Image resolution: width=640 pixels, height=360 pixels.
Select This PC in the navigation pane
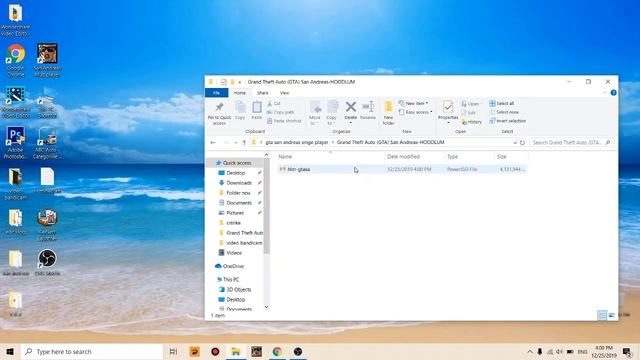tap(231, 280)
